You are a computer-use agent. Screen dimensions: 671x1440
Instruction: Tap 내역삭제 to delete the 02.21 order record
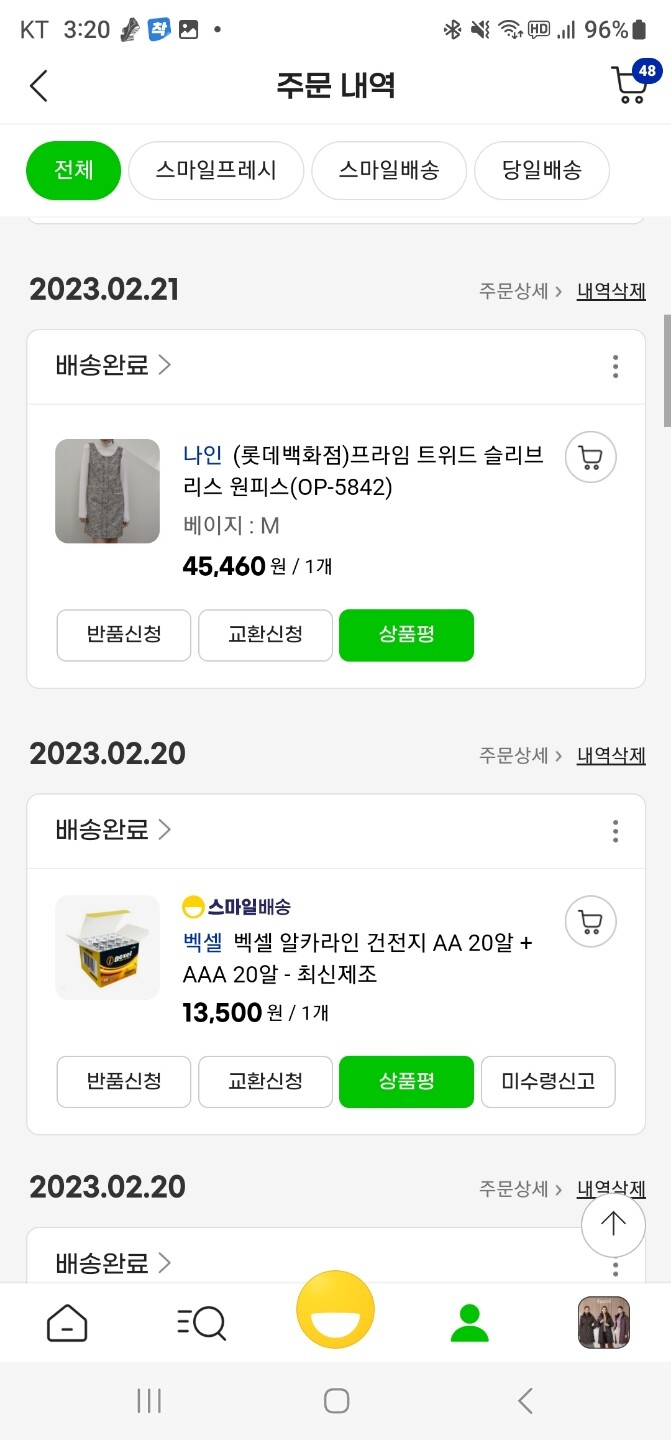(x=610, y=289)
